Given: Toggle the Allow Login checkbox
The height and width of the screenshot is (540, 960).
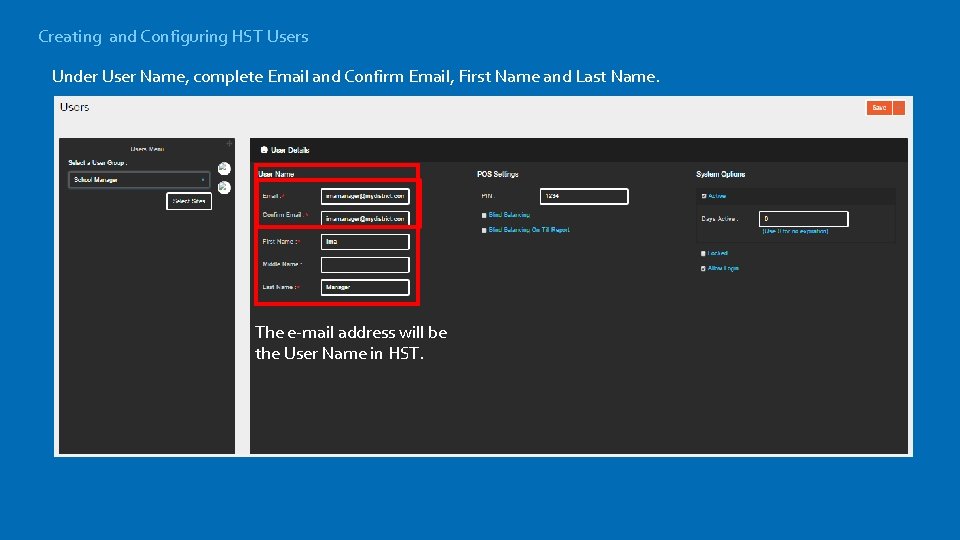Looking at the screenshot, I should tap(703, 269).
